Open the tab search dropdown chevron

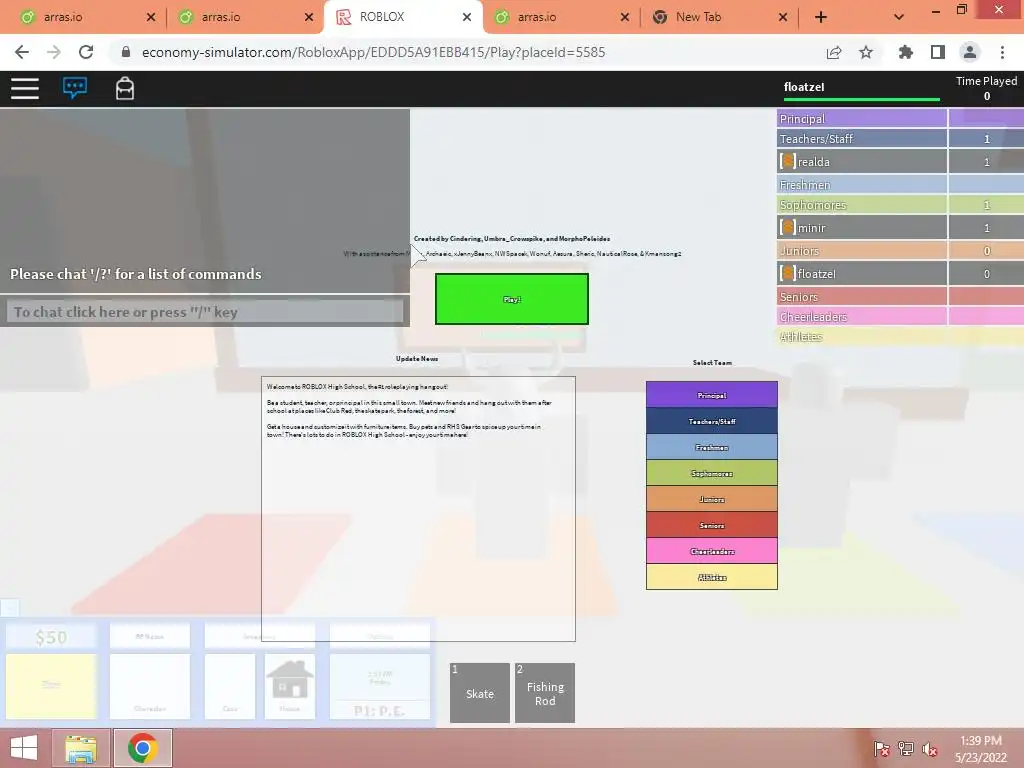pos(899,17)
